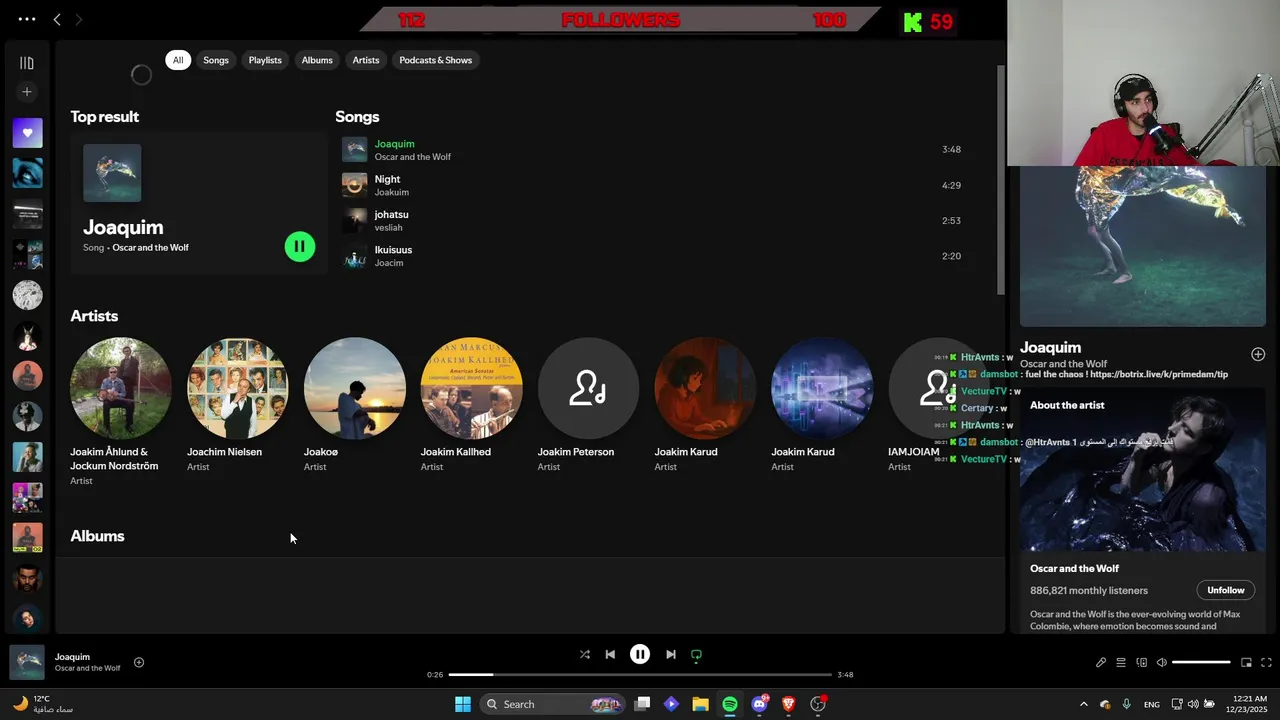The image size is (1280, 720).
Task: Open artist Joakim Kallhed
Action: (x=471, y=404)
